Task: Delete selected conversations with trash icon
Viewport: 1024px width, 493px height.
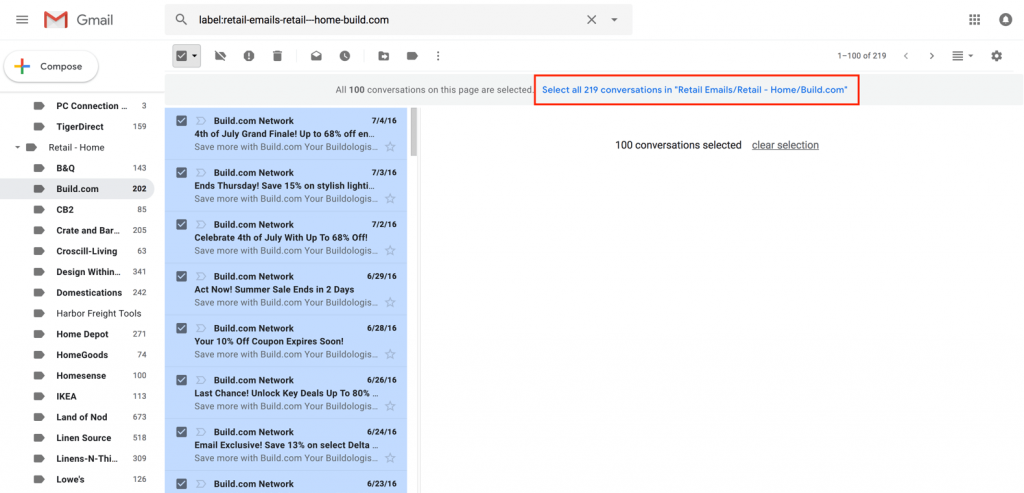Action: coord(278,56)
